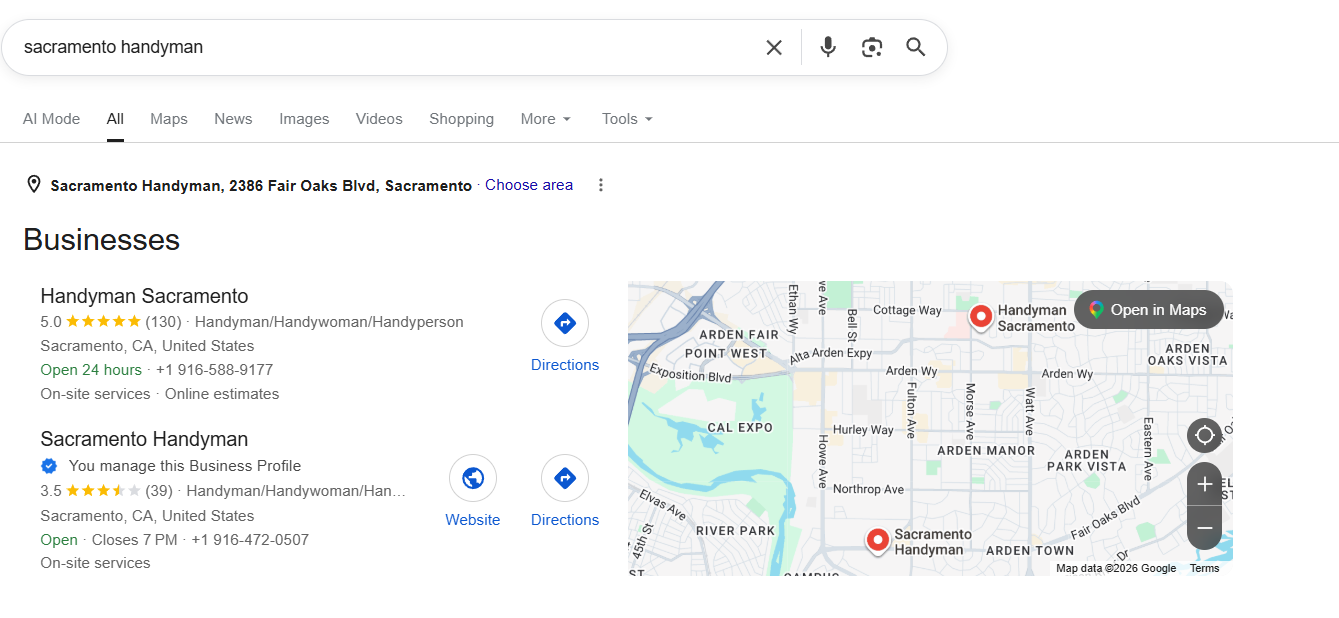Click the Businesses heading
This screenshot has height=618, width=1339.
pos(101,240)
